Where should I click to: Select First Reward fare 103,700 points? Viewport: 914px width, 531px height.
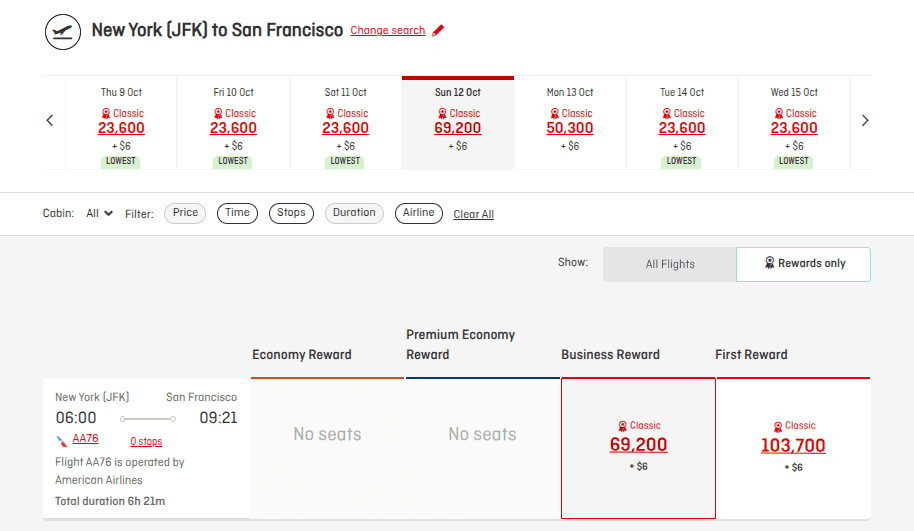point(793,448)
